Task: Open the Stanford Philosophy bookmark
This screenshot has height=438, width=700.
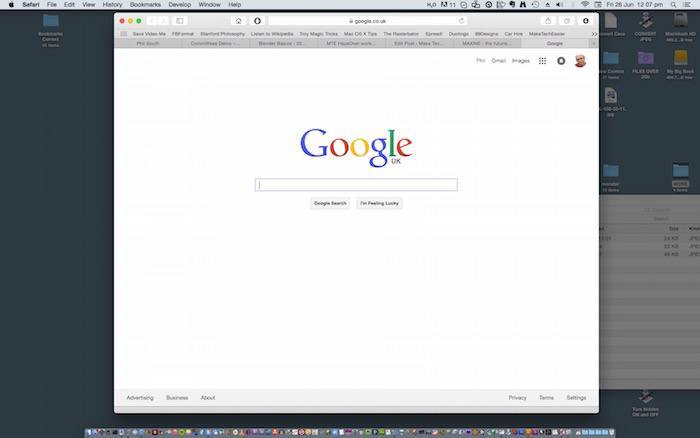Action: 222,34
